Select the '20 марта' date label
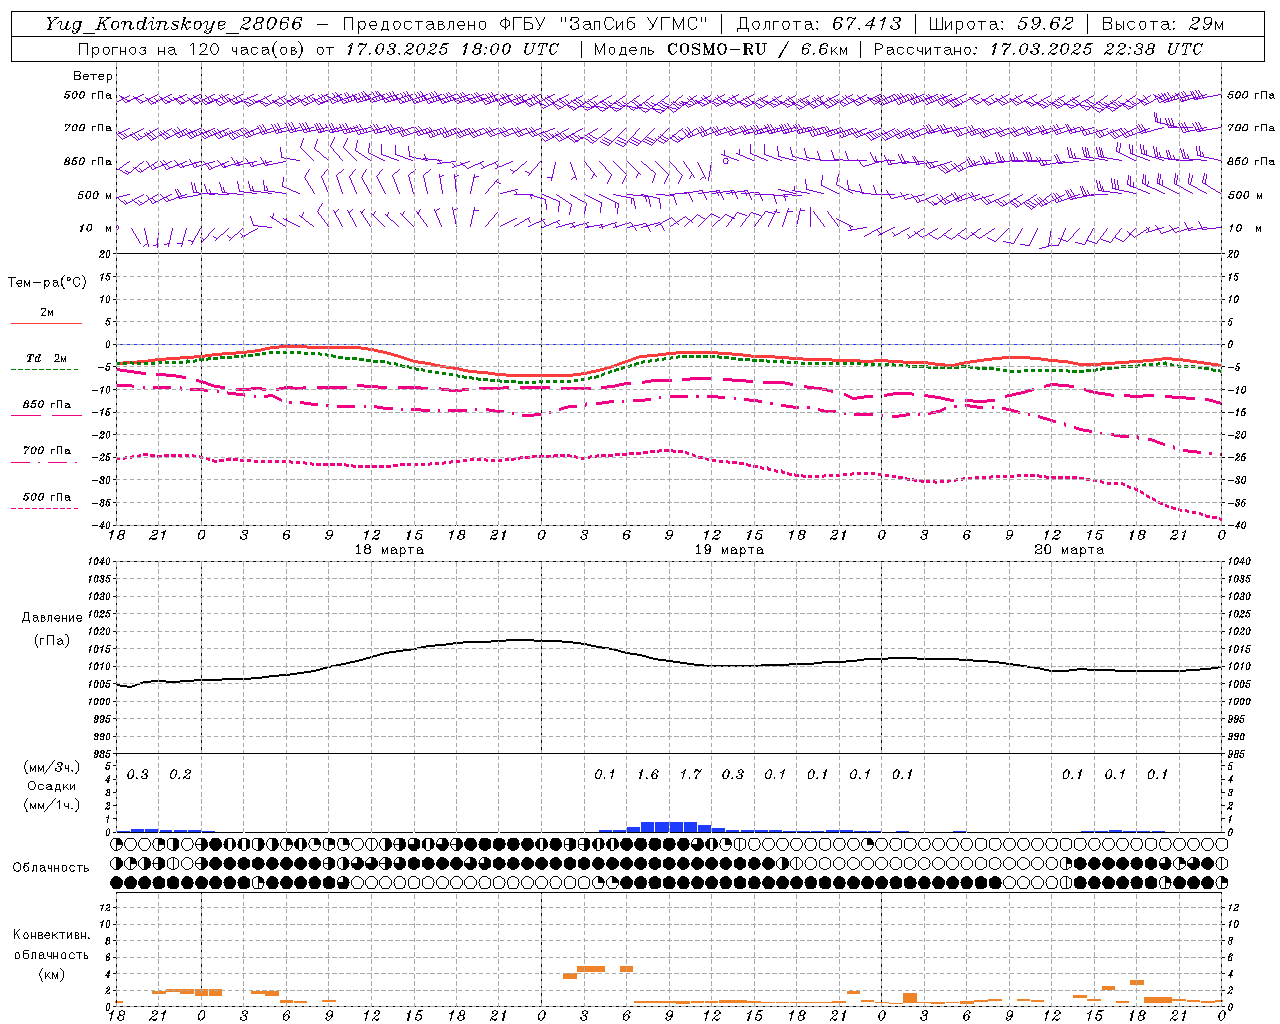This screenshot has width=1280, height=1024. pos(1069,550)
